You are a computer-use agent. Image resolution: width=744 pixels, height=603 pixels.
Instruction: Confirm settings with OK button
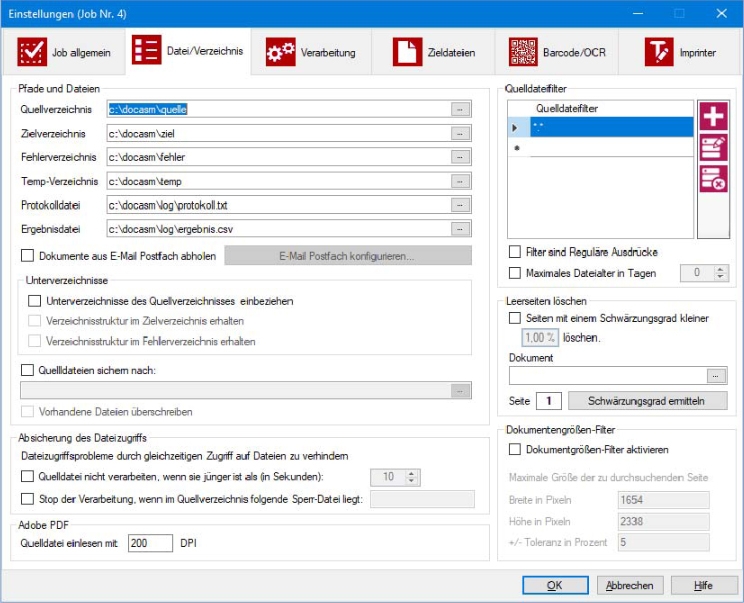coord(555,586)
